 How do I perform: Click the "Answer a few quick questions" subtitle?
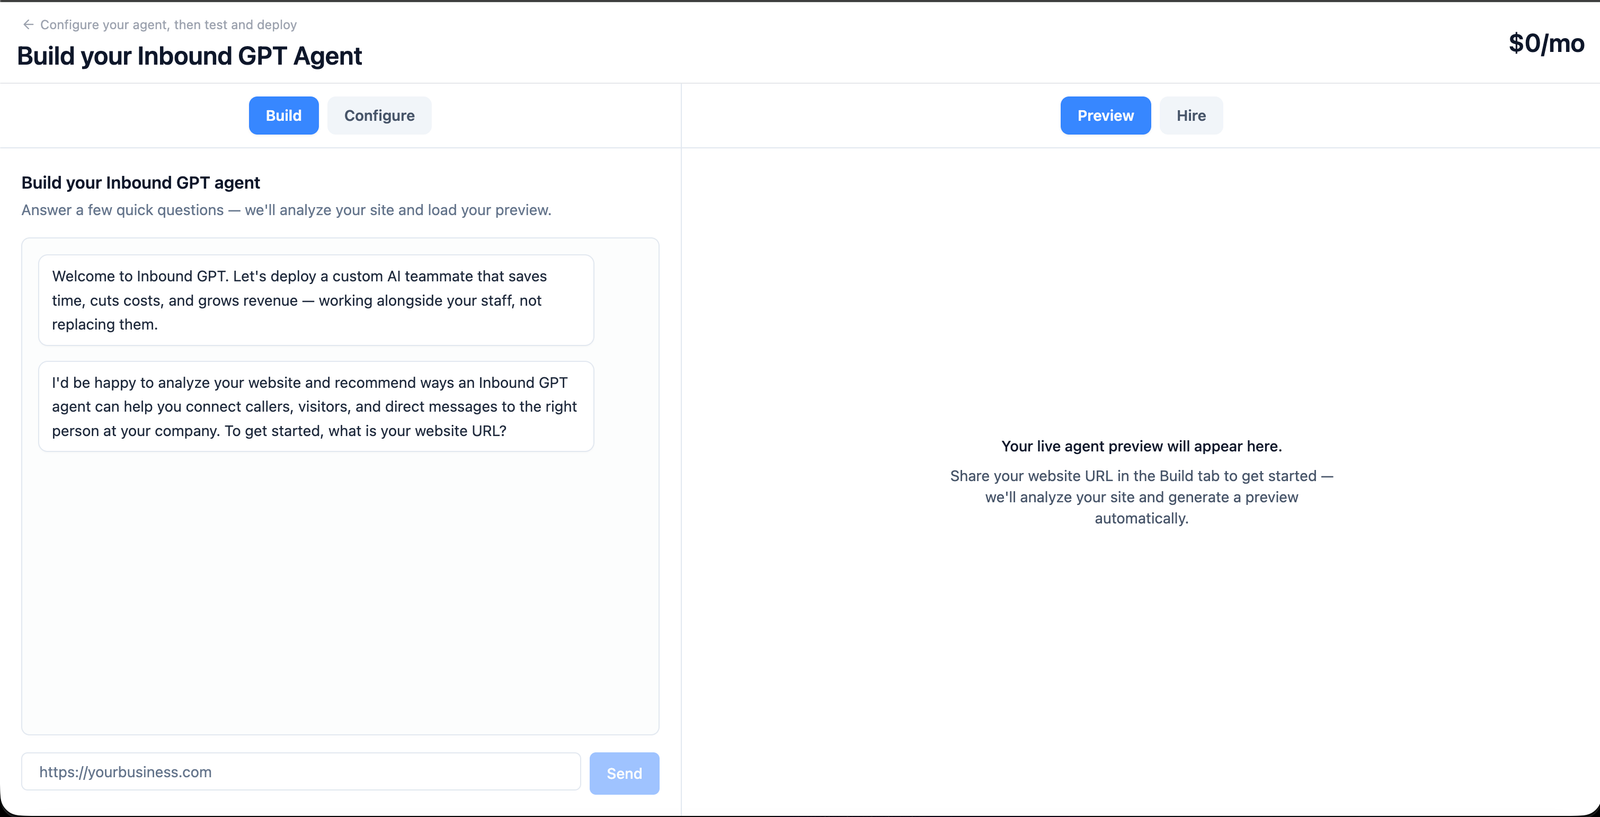[286, 210]
